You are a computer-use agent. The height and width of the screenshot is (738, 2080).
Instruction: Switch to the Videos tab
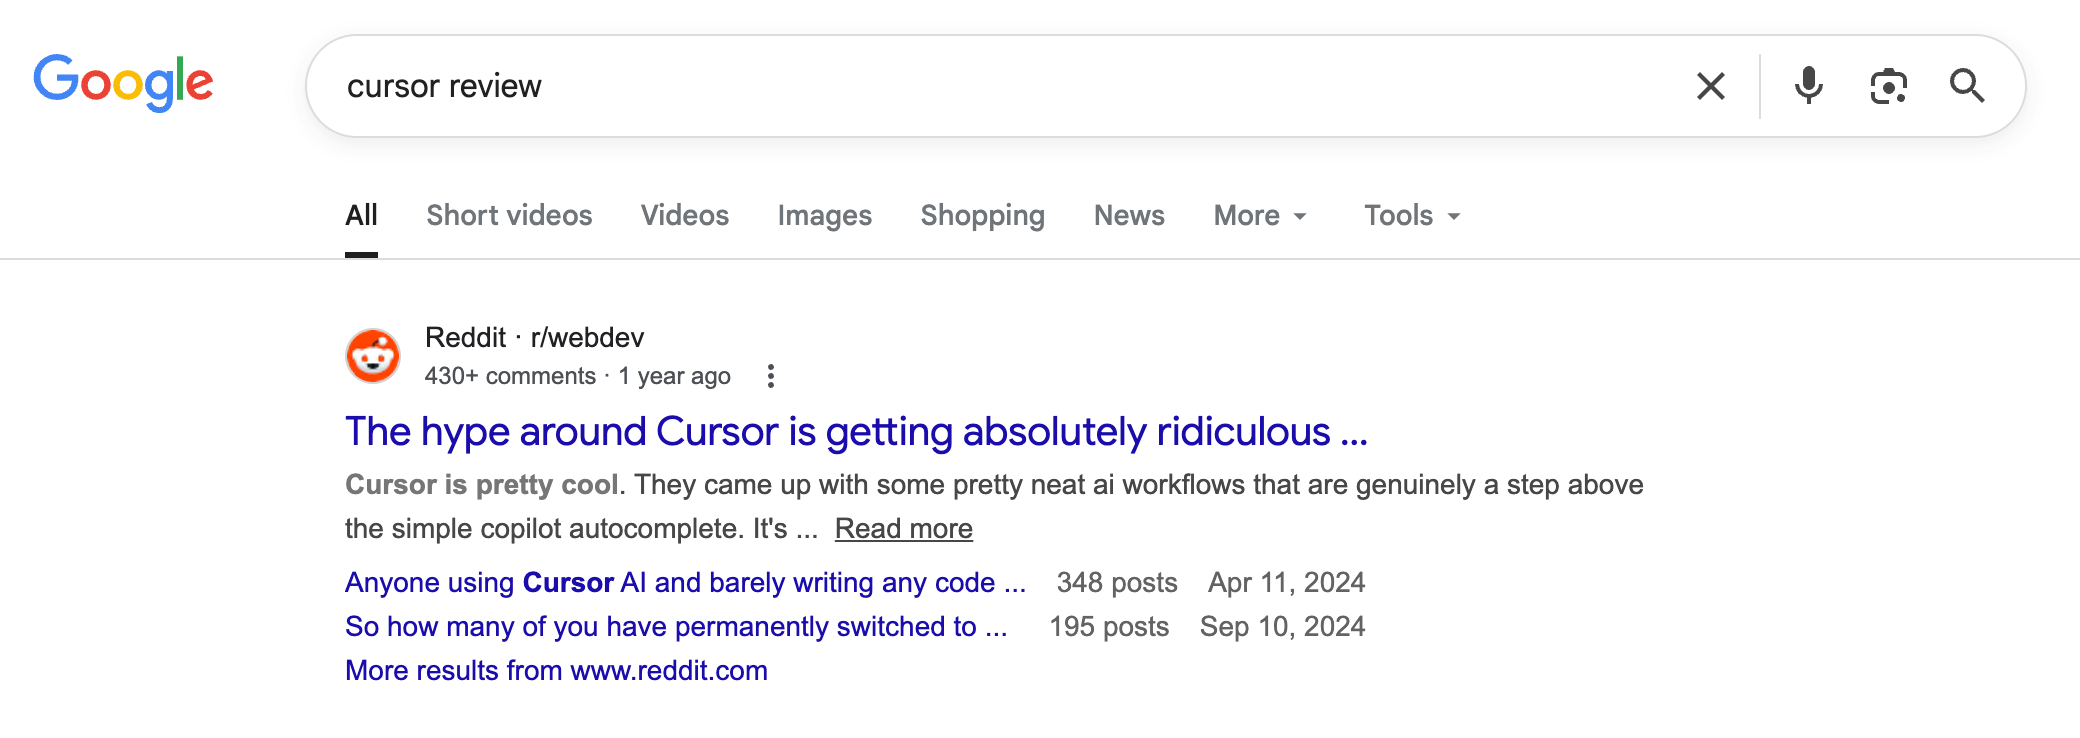click(x=685, y=215)
